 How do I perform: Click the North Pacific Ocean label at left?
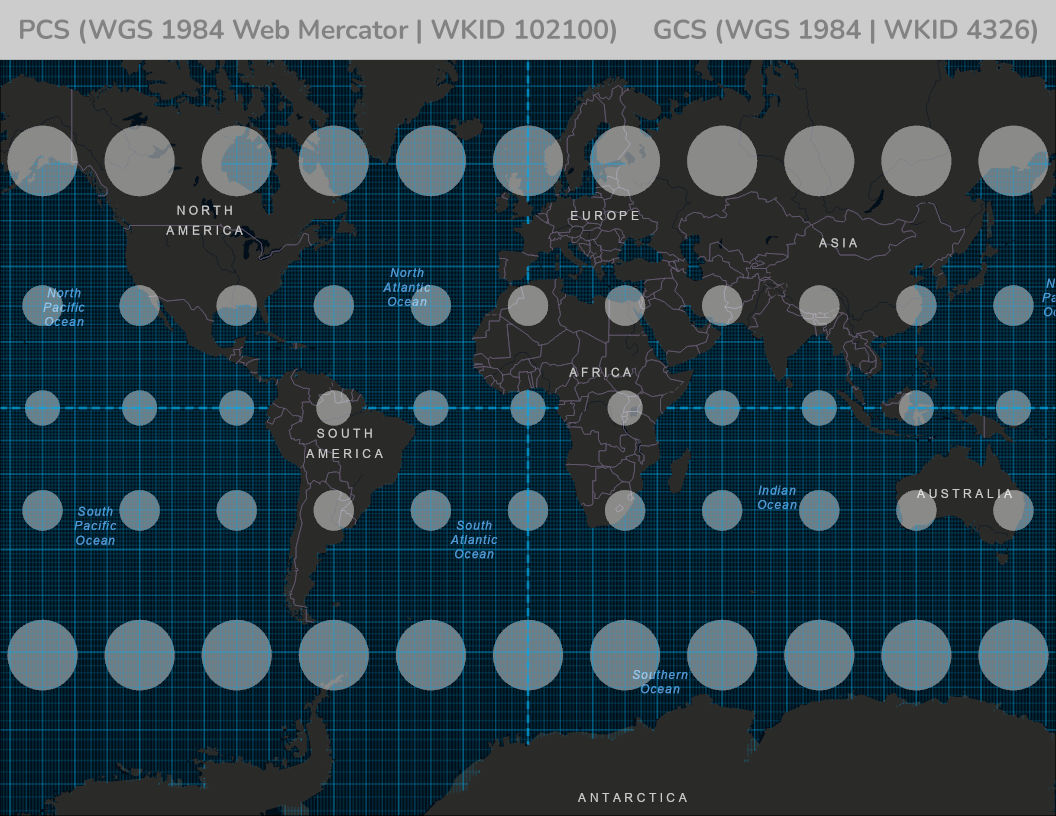tap(64, 307)
